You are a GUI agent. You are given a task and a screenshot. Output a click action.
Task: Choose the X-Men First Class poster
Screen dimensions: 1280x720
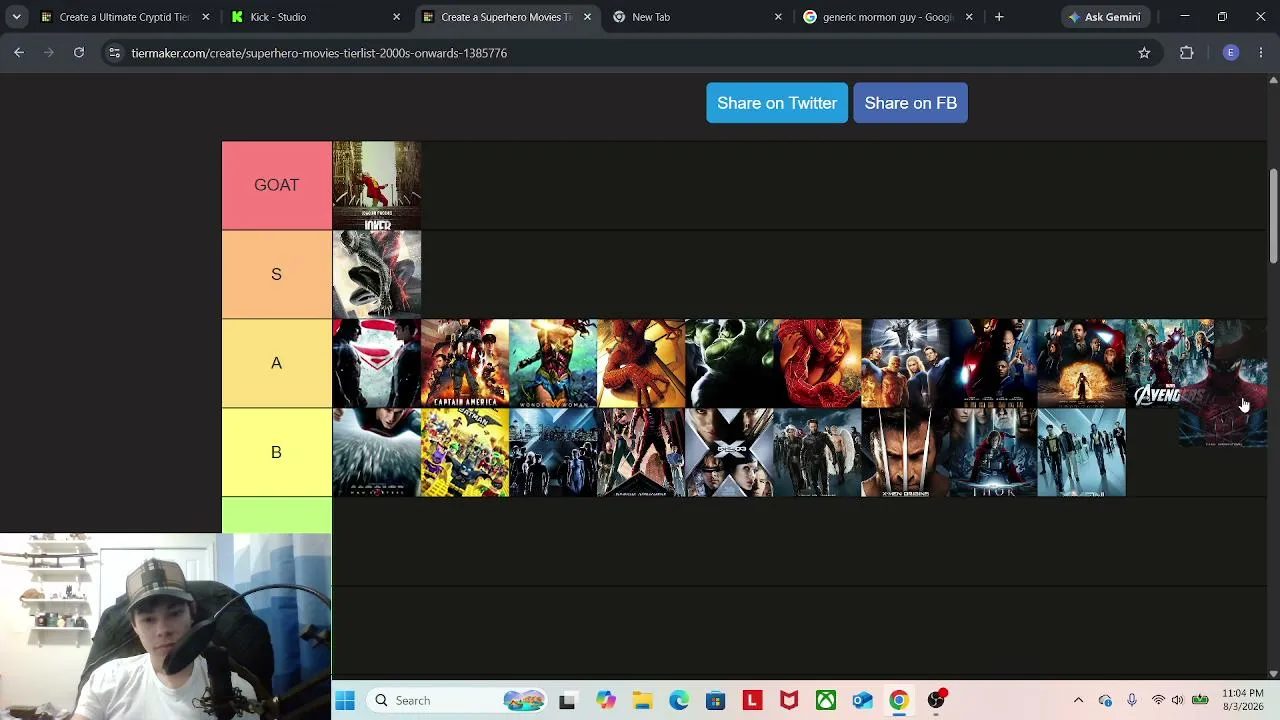pos(1081,452)
